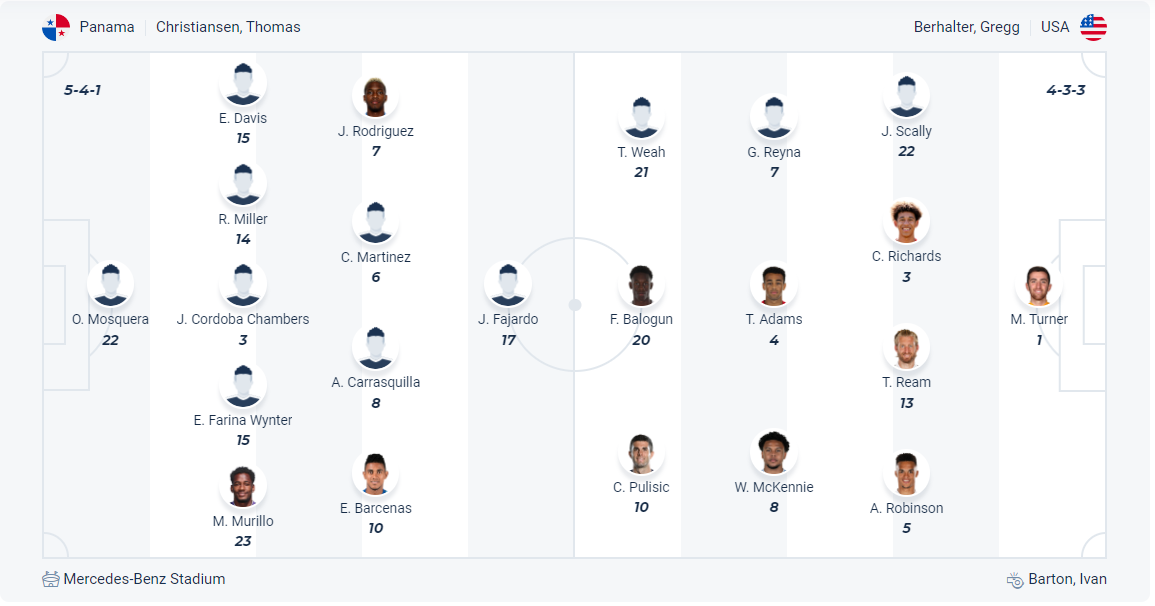
Task: Select W. McKennie's player photo
Action: click(774, 454)
